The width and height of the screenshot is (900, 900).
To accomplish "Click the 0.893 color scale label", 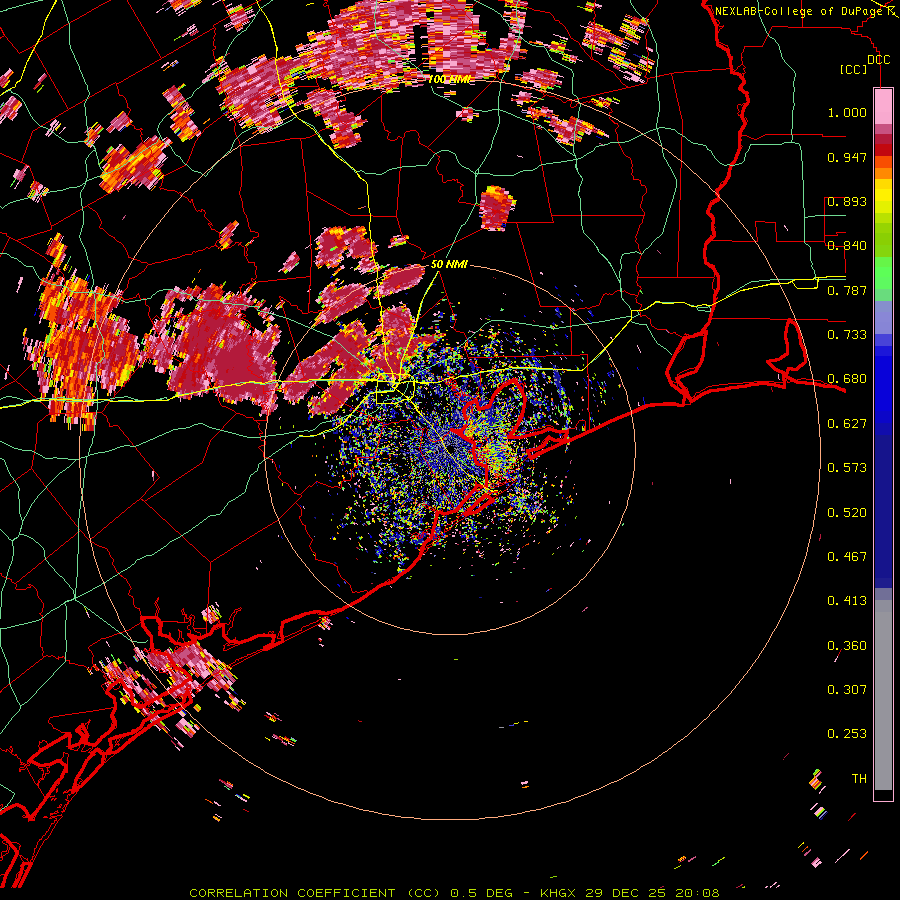I will point(847,201).
